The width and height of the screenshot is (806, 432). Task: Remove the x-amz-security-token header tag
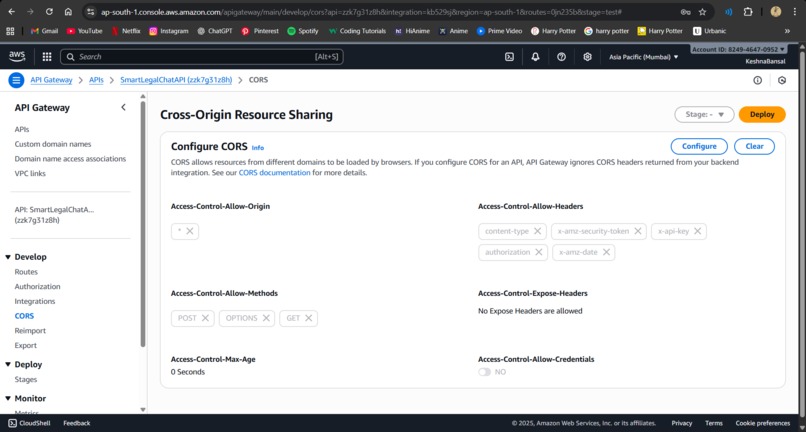pyautogui.click(x=637, y=231)
